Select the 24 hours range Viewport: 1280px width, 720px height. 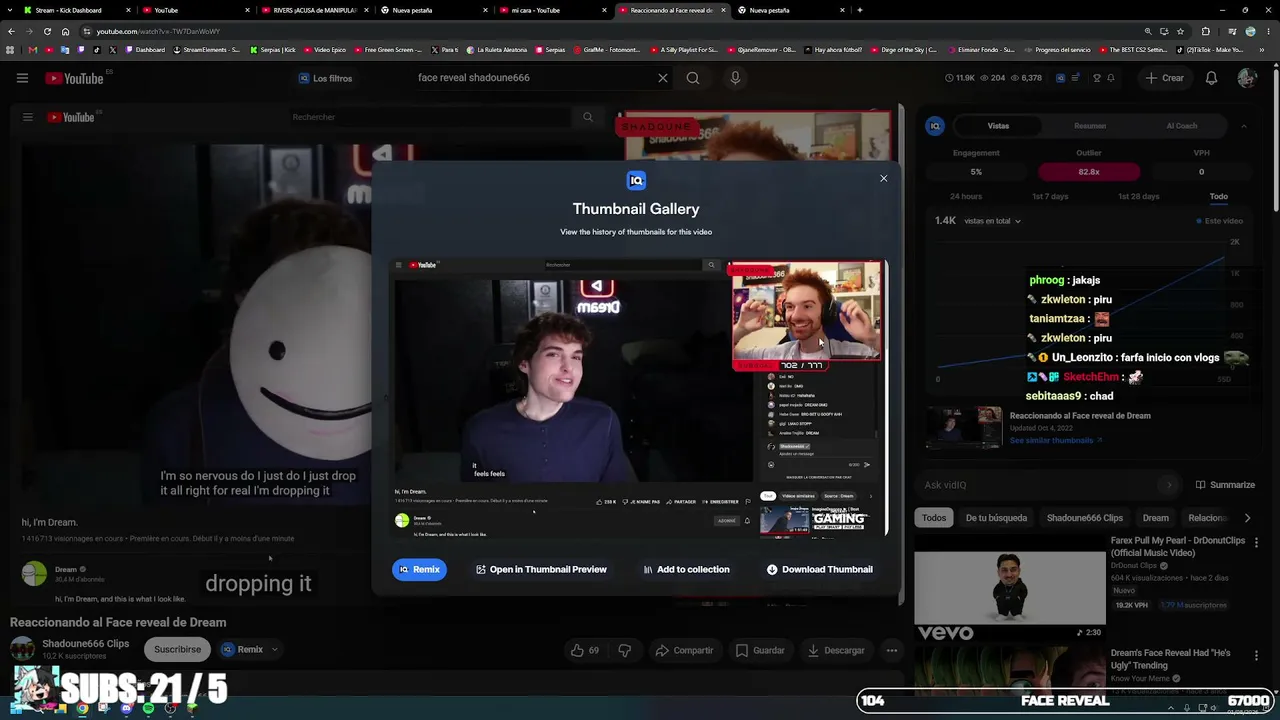[966, 197]
